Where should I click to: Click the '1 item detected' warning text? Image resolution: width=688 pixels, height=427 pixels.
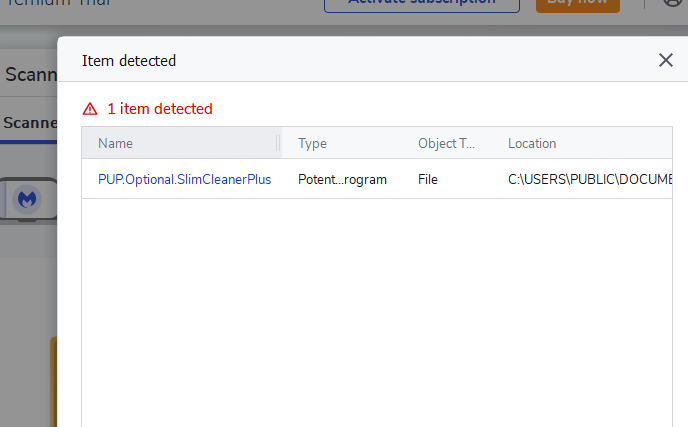pyautogui.click(x=160, y=109)
